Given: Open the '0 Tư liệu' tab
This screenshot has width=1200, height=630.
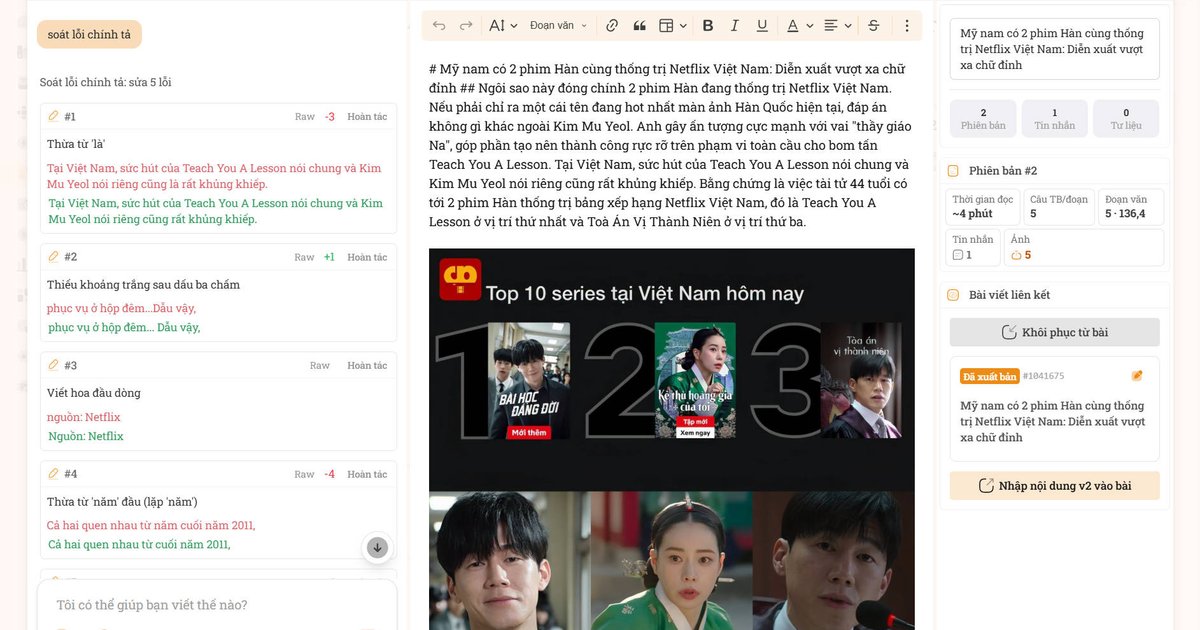Looking at the screenshot, I should 1126,119.
